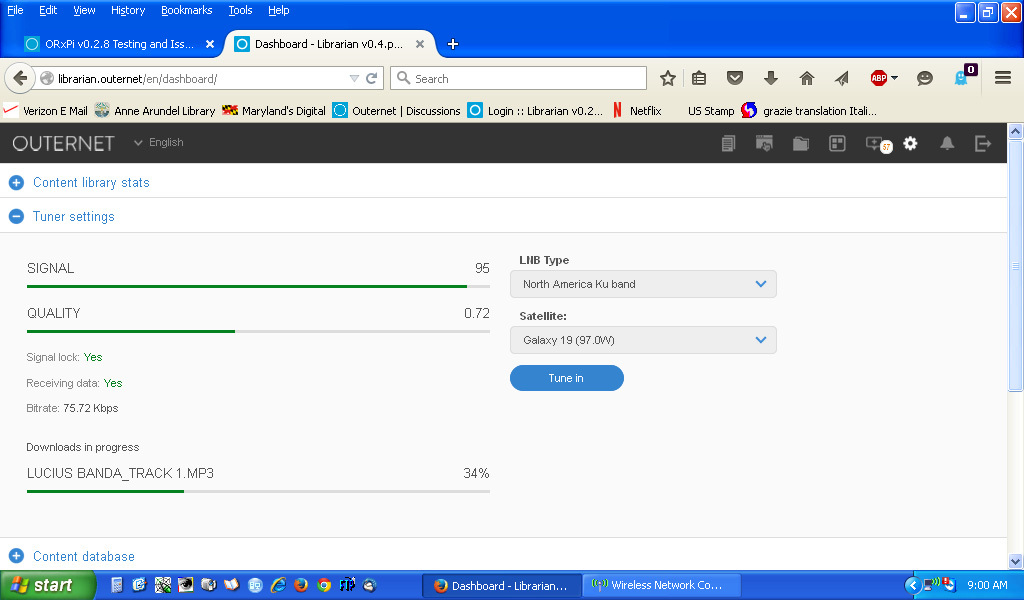Open the Windows start button
This screenshot has height=600, width=1024.
[x=48, y=585]
